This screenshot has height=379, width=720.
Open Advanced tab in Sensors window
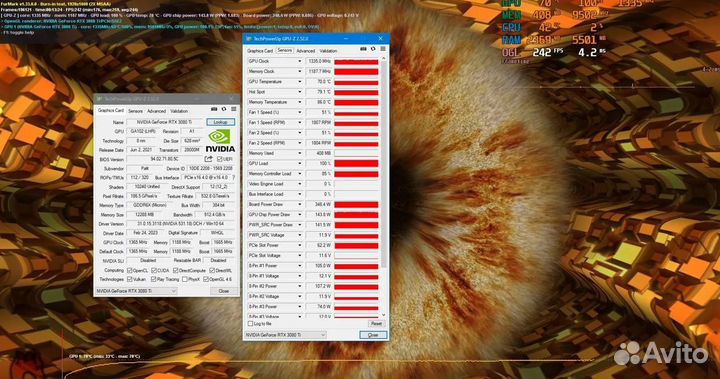pyautogui.click(x=305, y=51)
